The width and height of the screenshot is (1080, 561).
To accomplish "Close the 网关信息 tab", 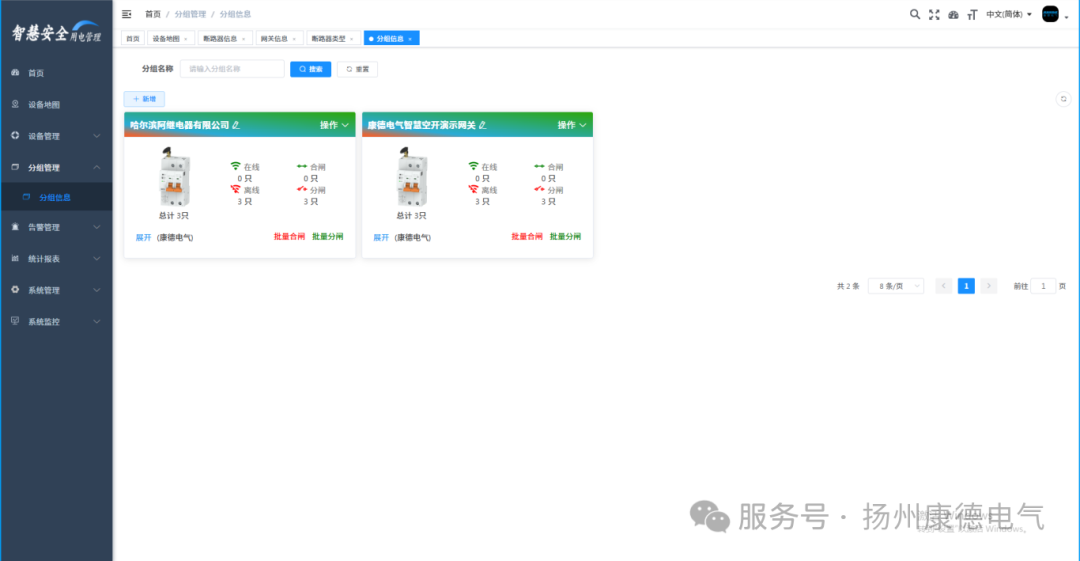I will (294, 39).
